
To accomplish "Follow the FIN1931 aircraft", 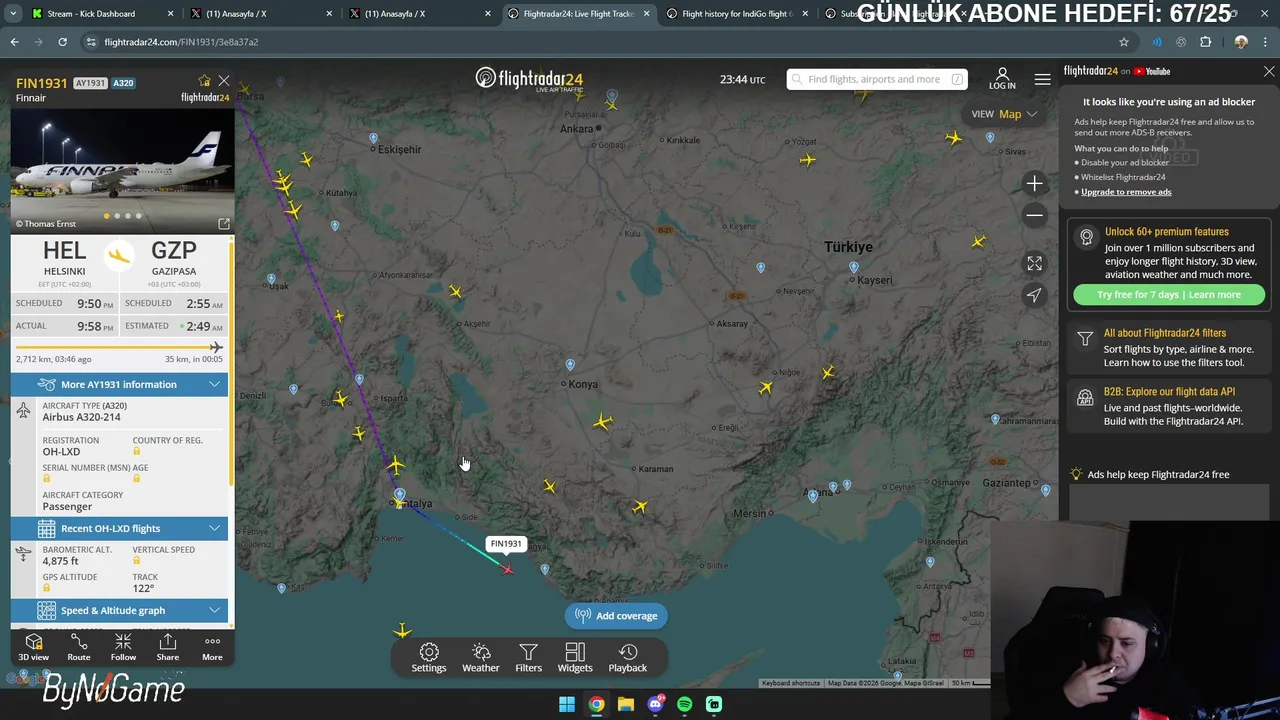I will [x=123, y=647].
